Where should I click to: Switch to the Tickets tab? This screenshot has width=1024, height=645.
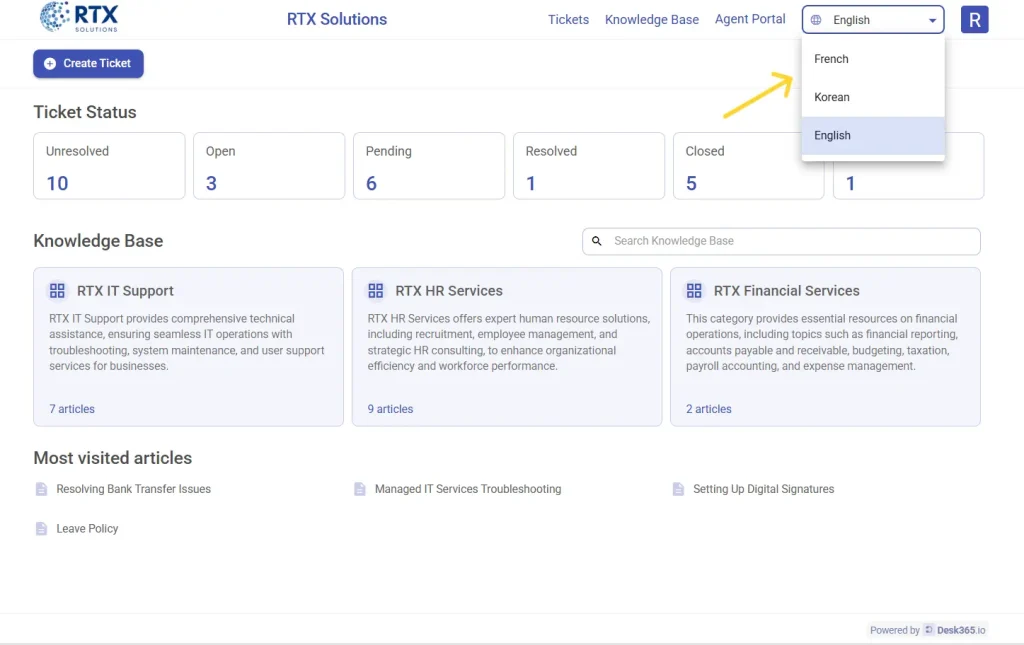pos(568,19)
